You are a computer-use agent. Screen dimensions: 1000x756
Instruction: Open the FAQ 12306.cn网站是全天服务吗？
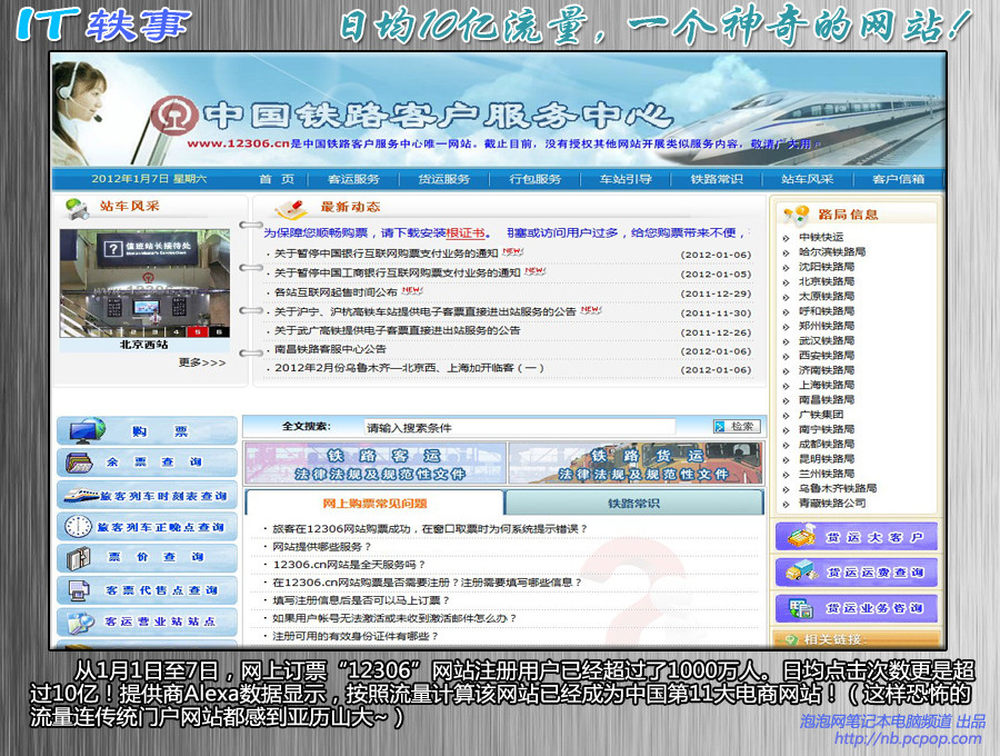[349, 565]
